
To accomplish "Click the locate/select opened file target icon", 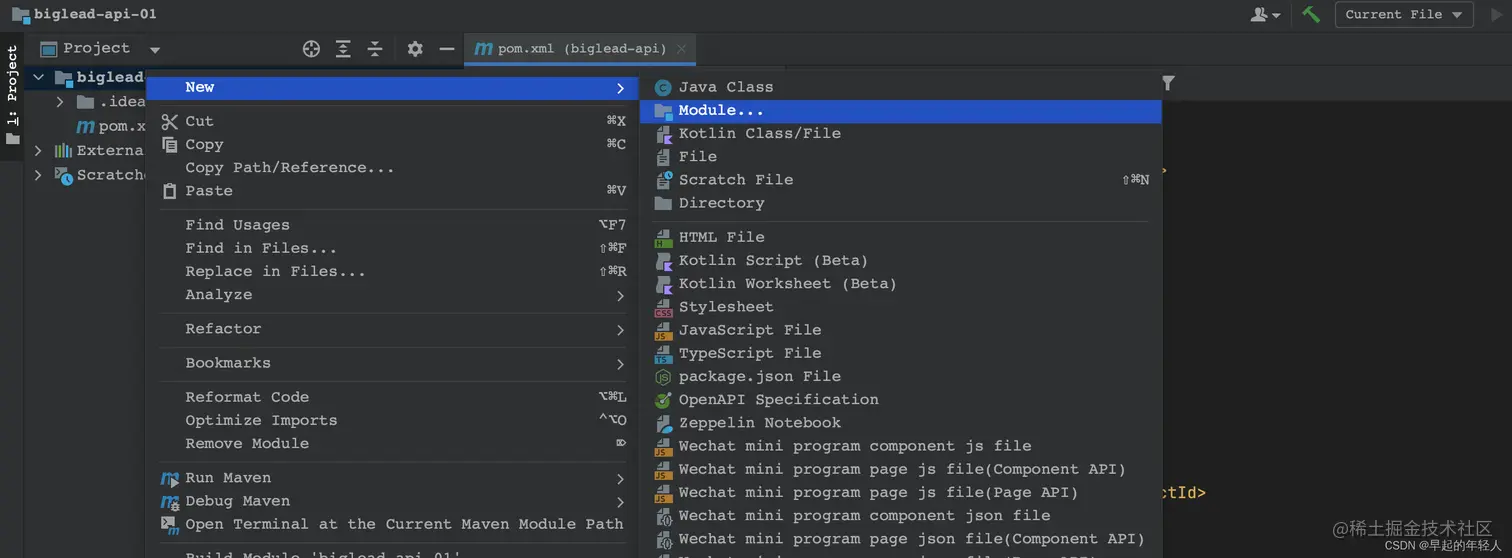I will pos(311,48).
